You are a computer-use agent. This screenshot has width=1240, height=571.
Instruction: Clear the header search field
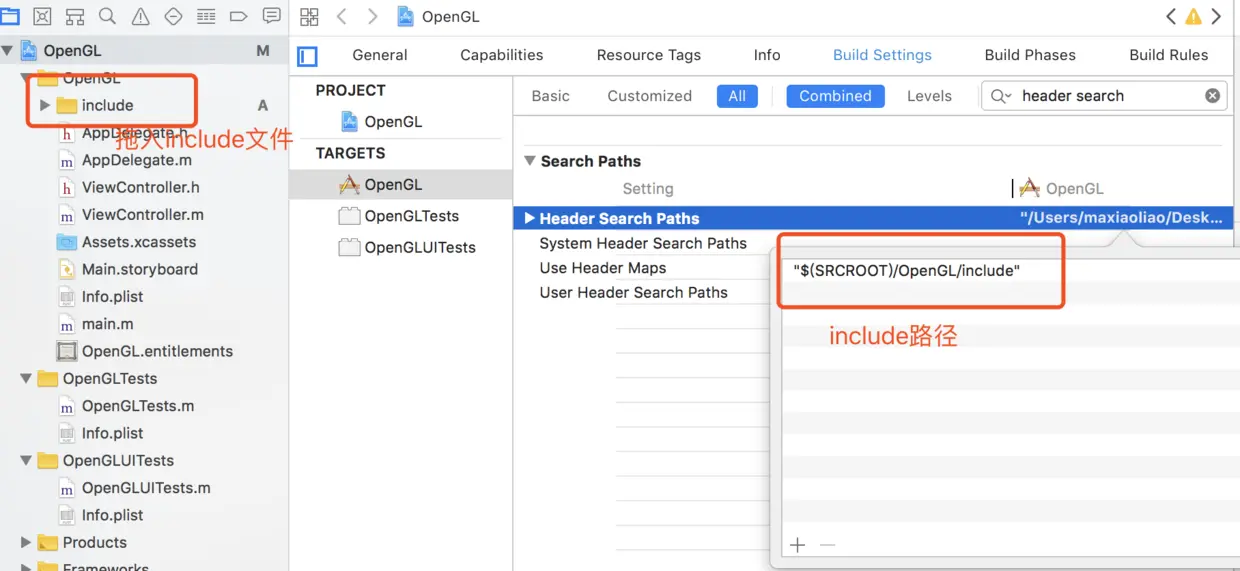click(x=1212, y=96)
